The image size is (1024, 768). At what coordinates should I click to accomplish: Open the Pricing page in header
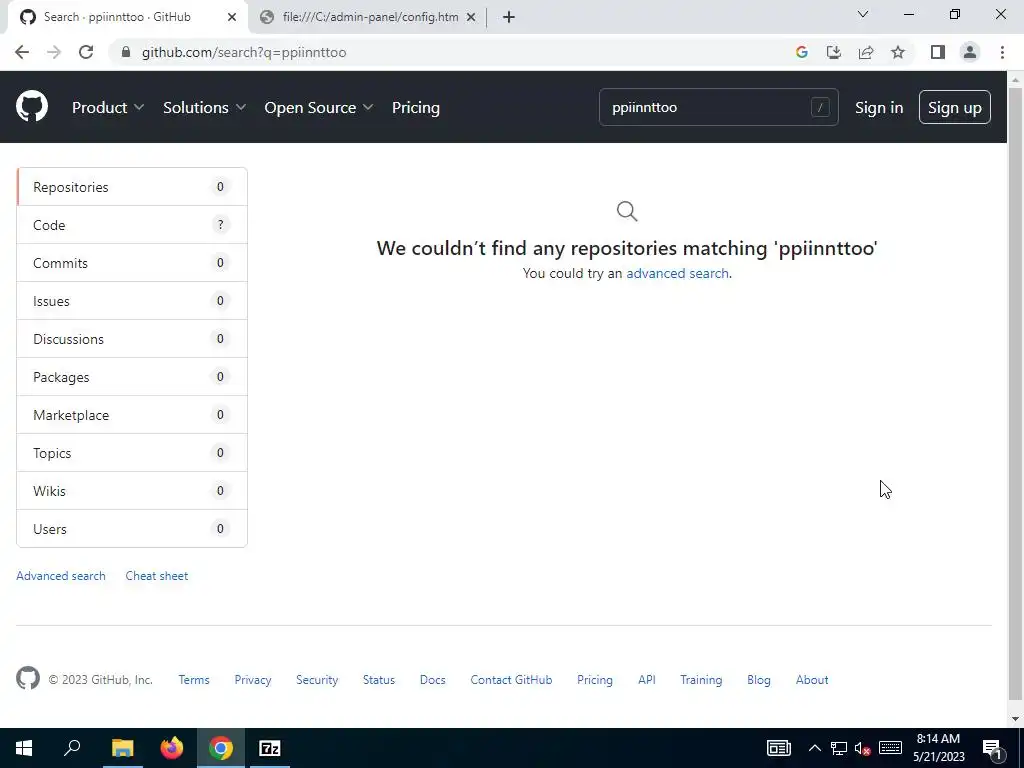[x=416, y=107]
